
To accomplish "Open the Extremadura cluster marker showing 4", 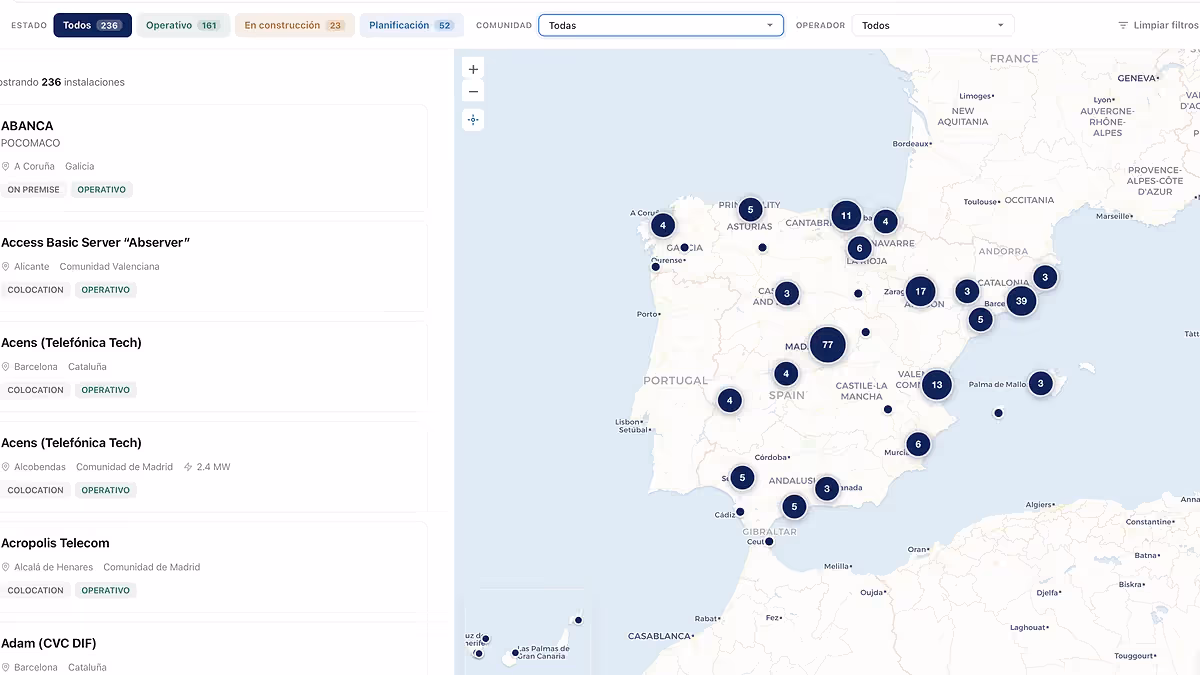I will 729,400.
